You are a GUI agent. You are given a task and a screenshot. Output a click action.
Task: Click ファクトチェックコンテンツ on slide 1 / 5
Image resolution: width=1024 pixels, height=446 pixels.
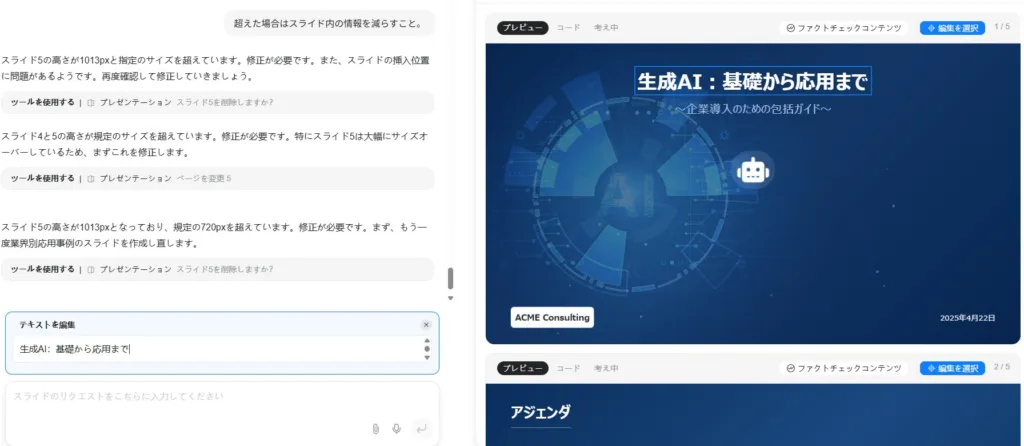point(843,28)
